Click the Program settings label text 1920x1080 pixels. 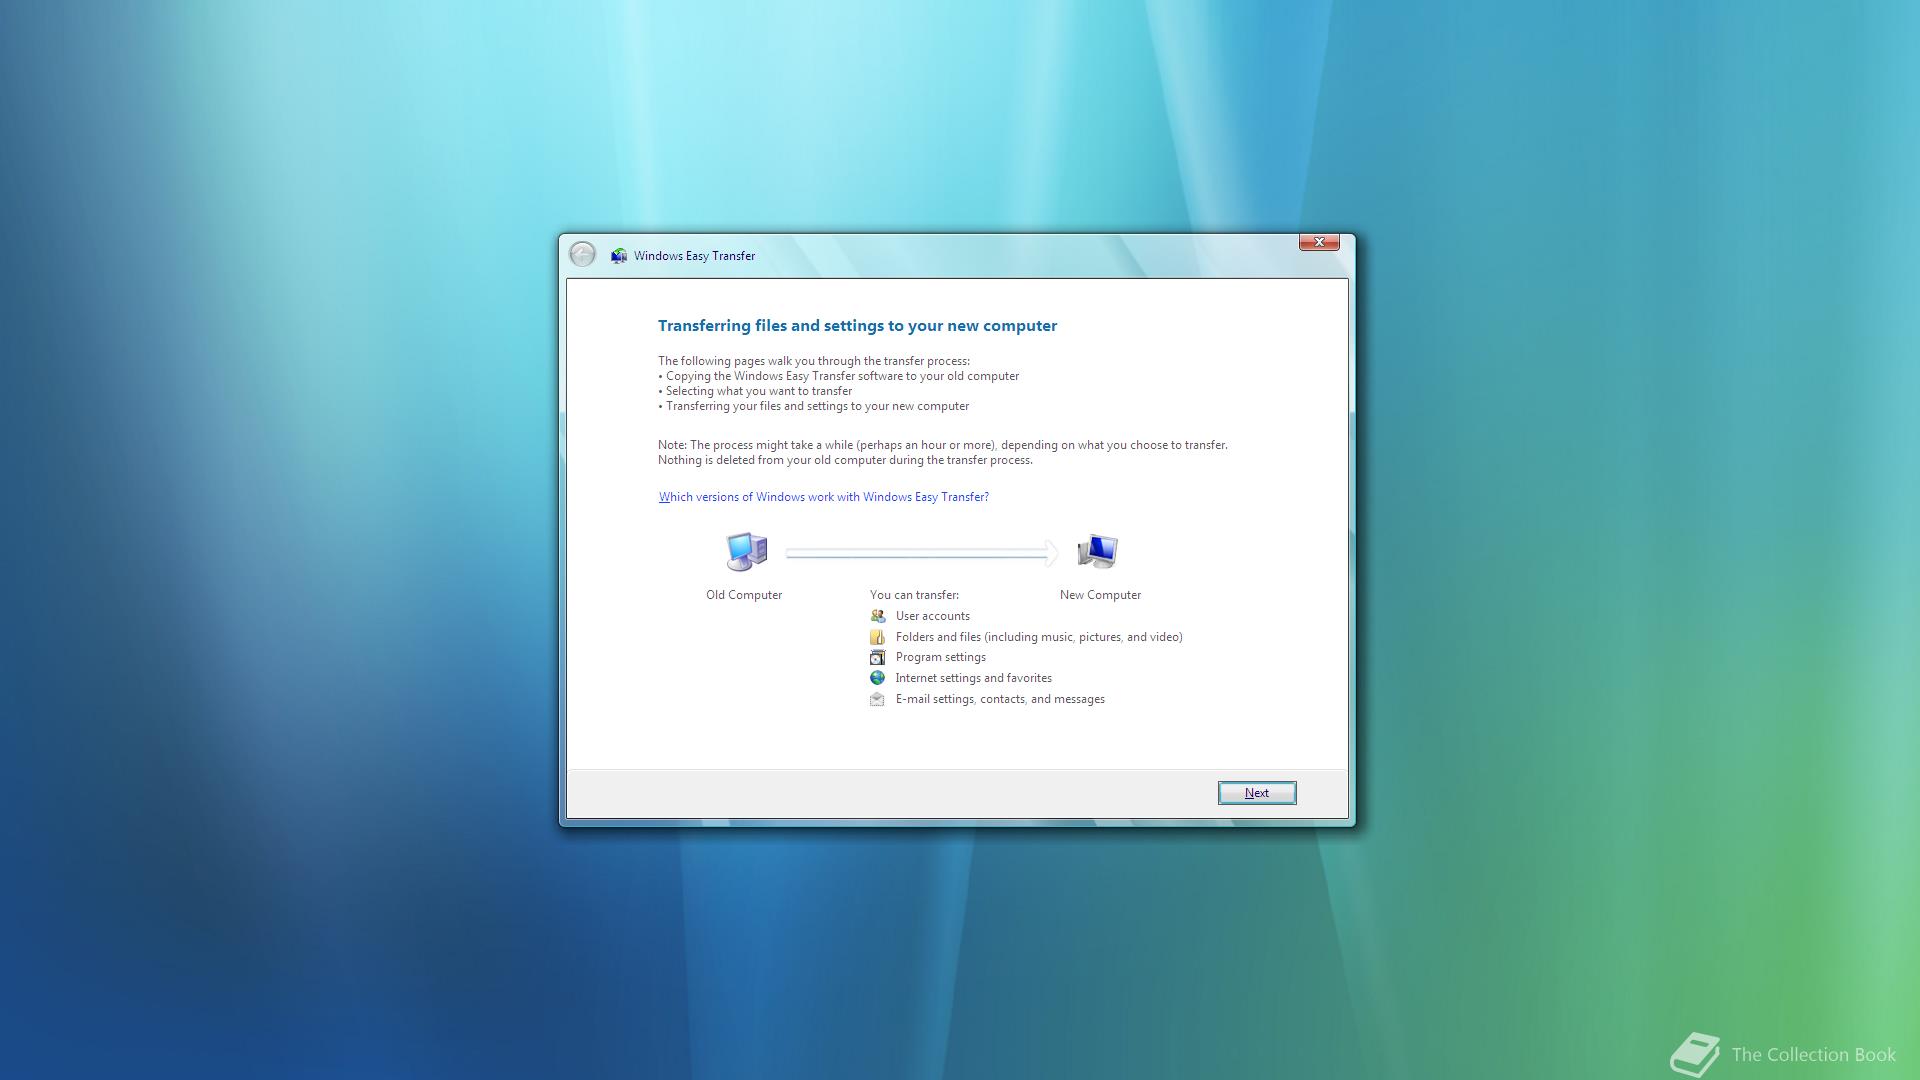pos(940,657)
